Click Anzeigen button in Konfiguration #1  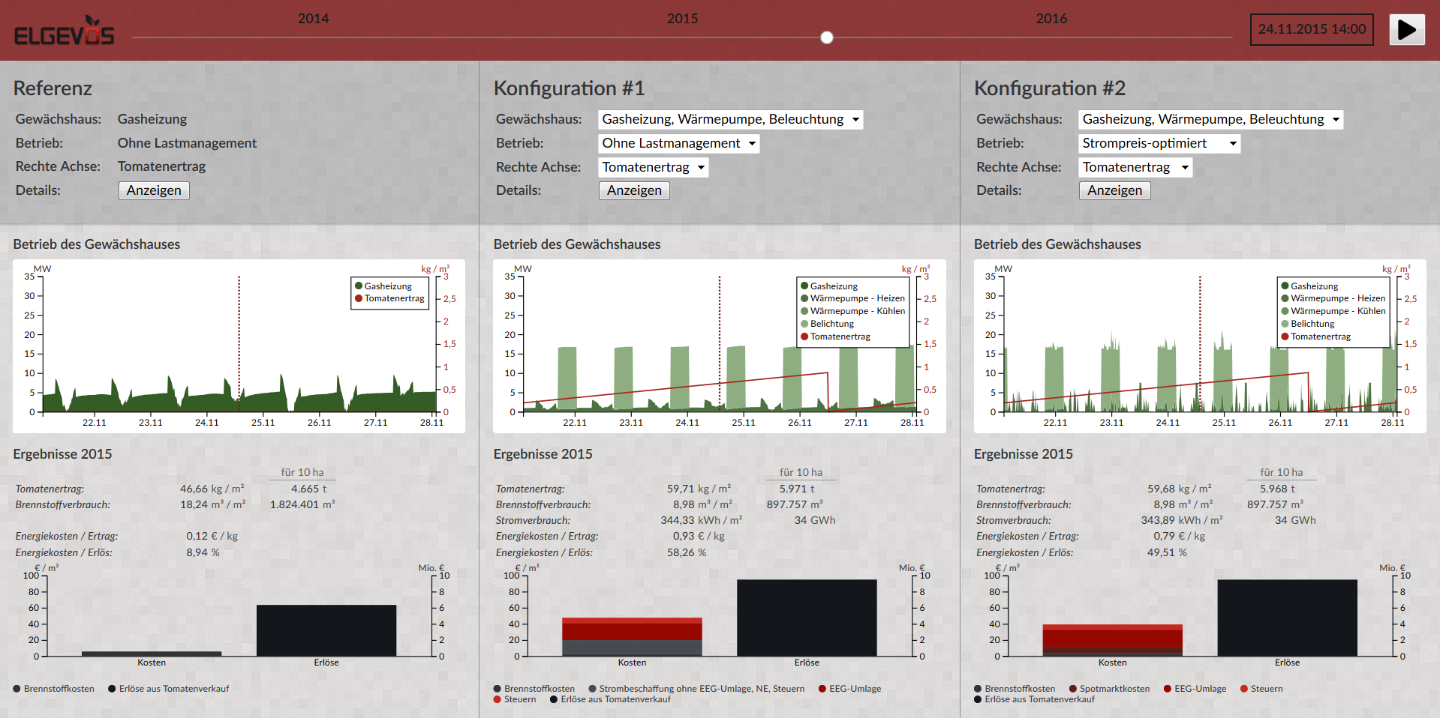634,190
